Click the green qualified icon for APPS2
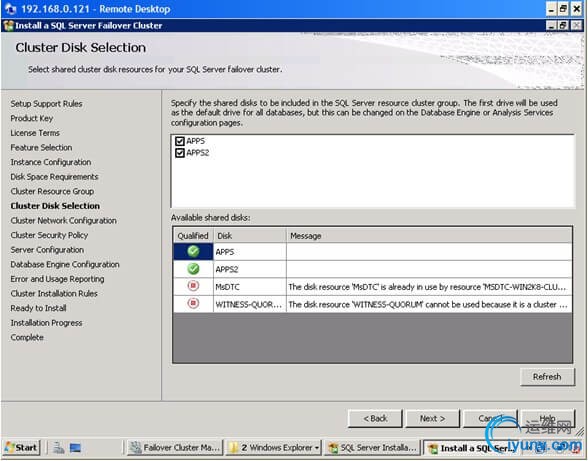 pyautogui.click(x=193, y=269)
